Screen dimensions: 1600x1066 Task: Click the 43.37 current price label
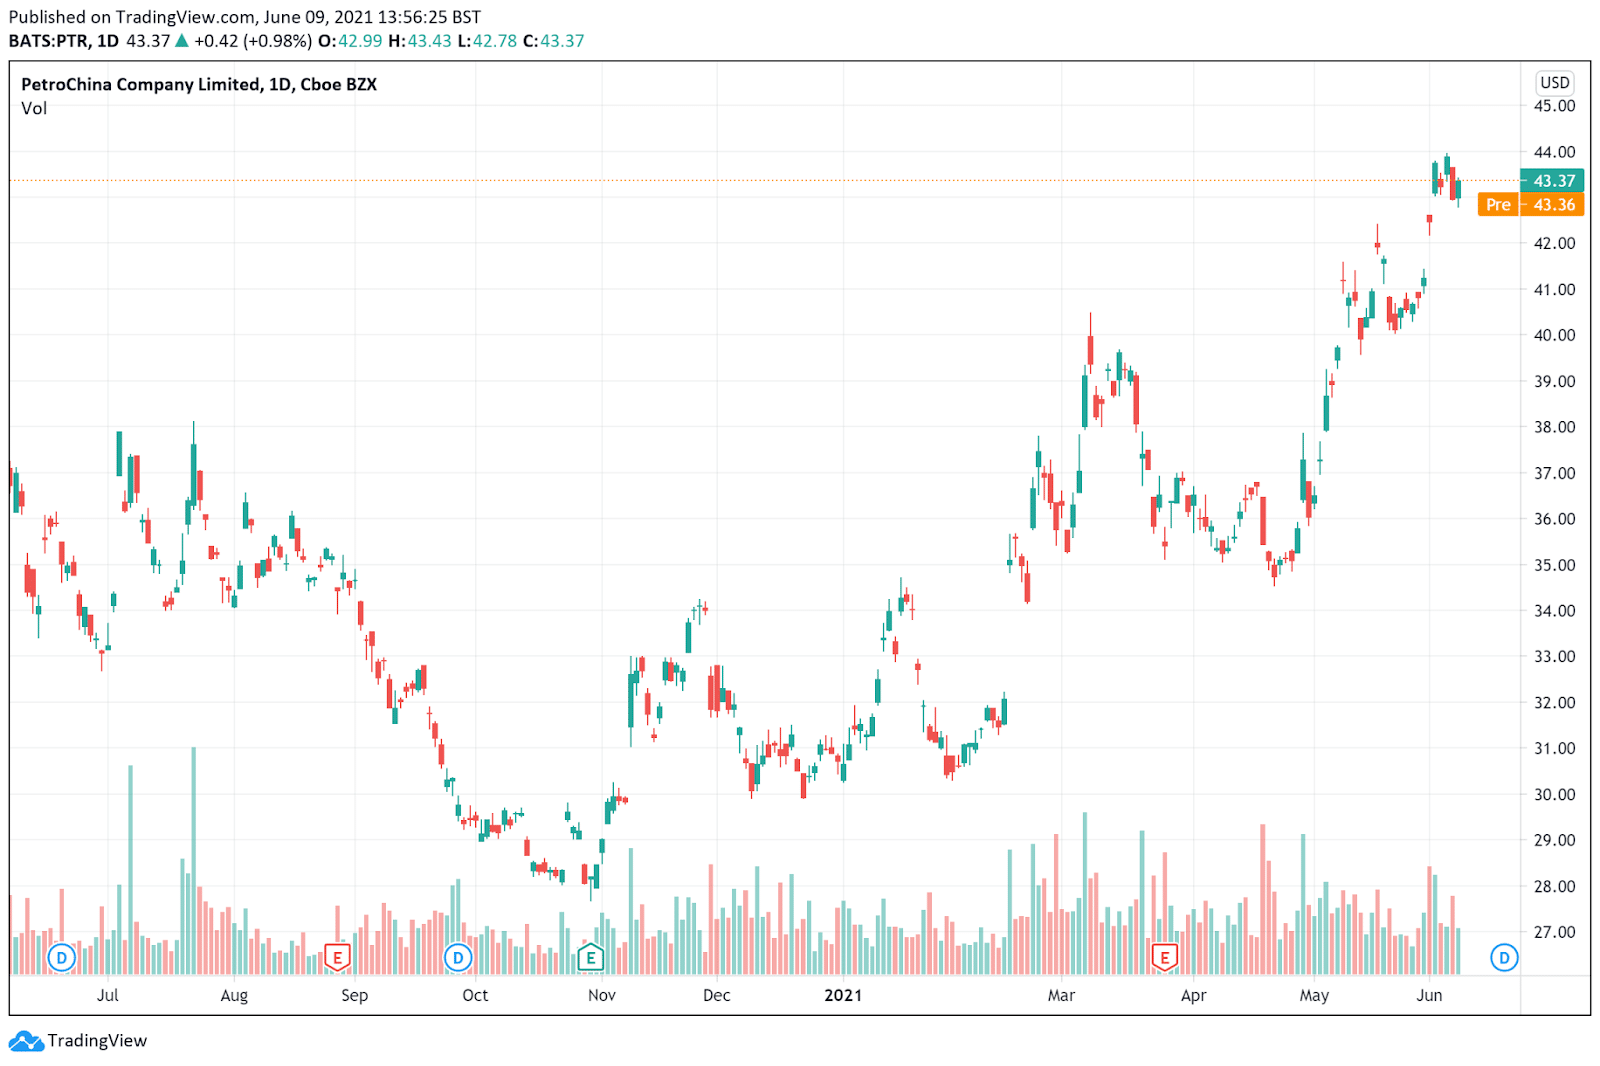1552,181
